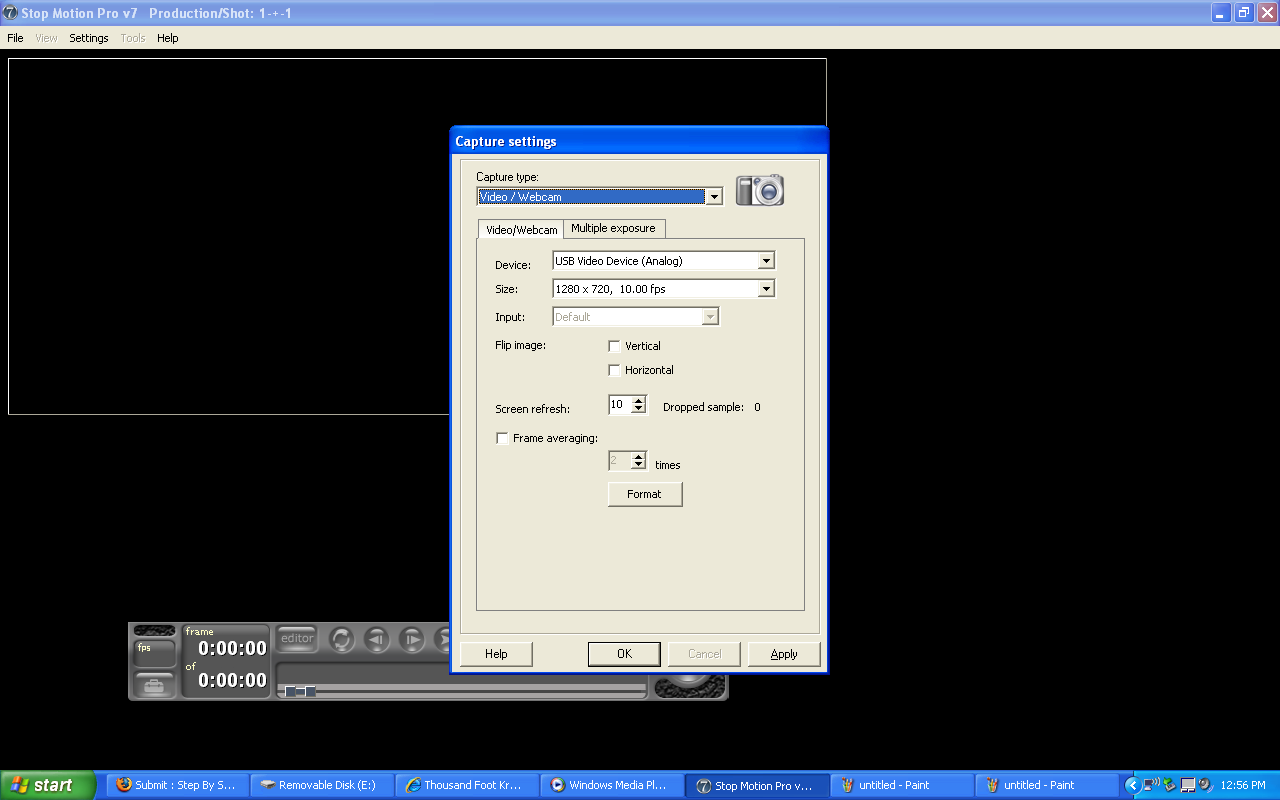The image size is (1280, 800).
Task: Click the system clock showing 12:56 PM
Action: (1243, 785)
